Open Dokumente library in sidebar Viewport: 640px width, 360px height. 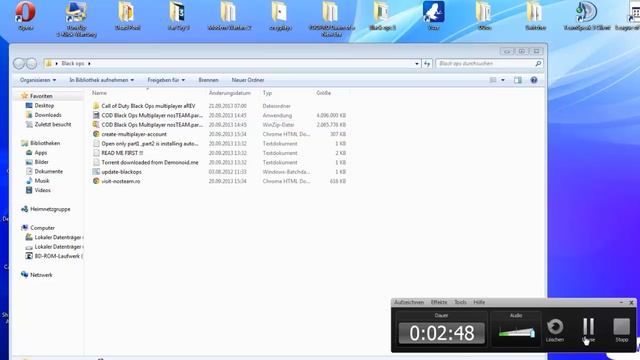[x=49, y=171]
